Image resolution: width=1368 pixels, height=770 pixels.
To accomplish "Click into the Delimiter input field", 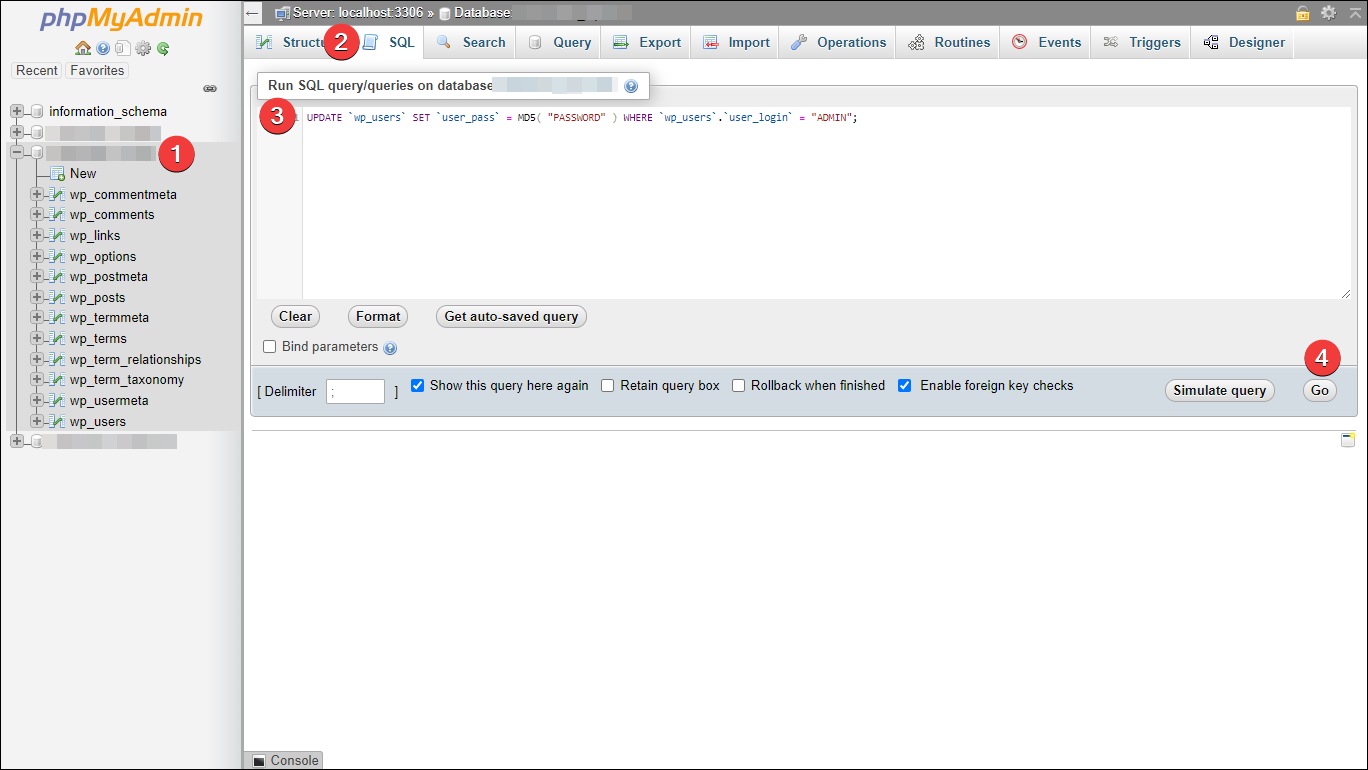I will pos(355,391).
